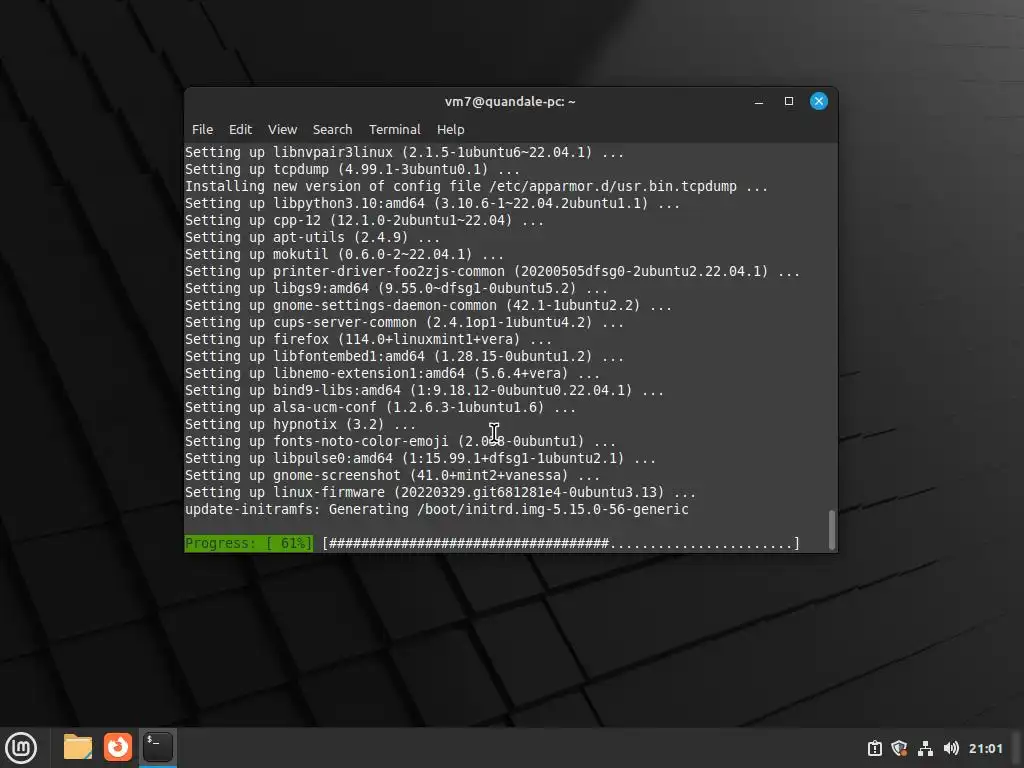1024x768 pixels.
Task: Click the 'Setting up mokutil' line
Action: point(344,254)
